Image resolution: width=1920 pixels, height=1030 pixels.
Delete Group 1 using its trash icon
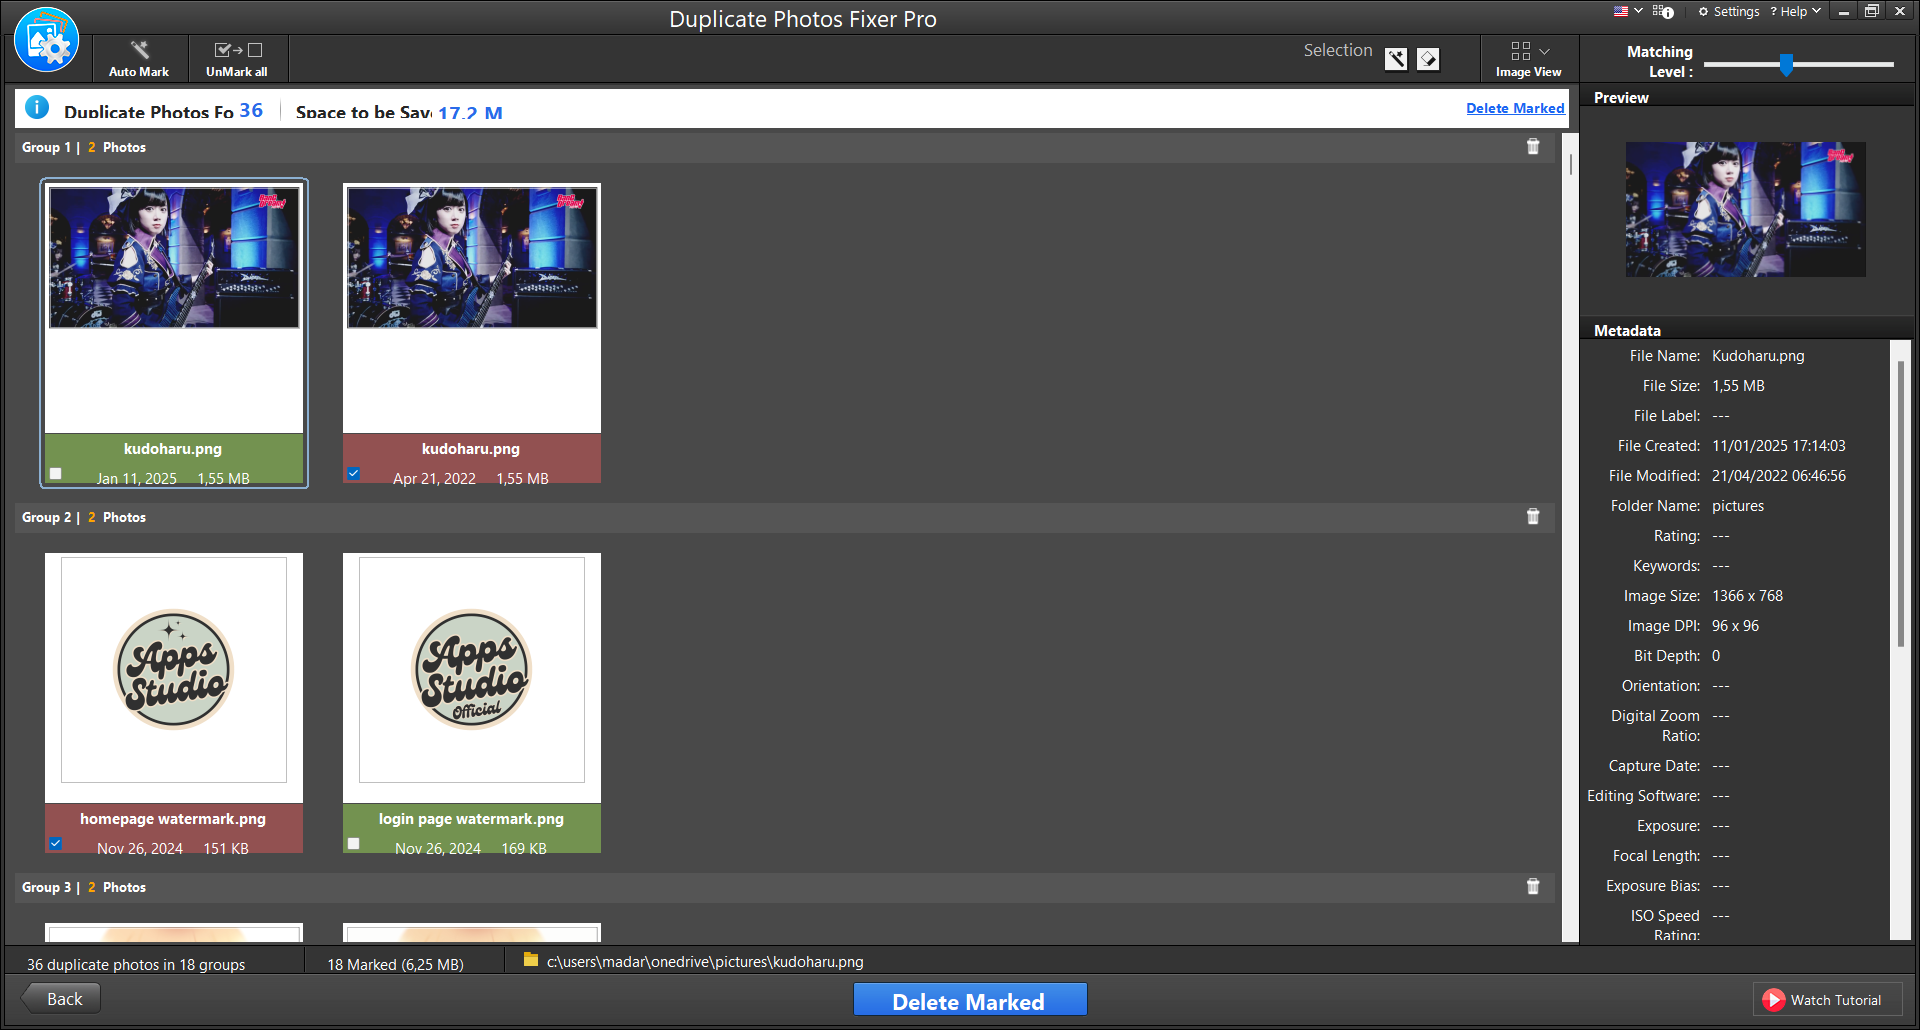[x=1533, y=147]
